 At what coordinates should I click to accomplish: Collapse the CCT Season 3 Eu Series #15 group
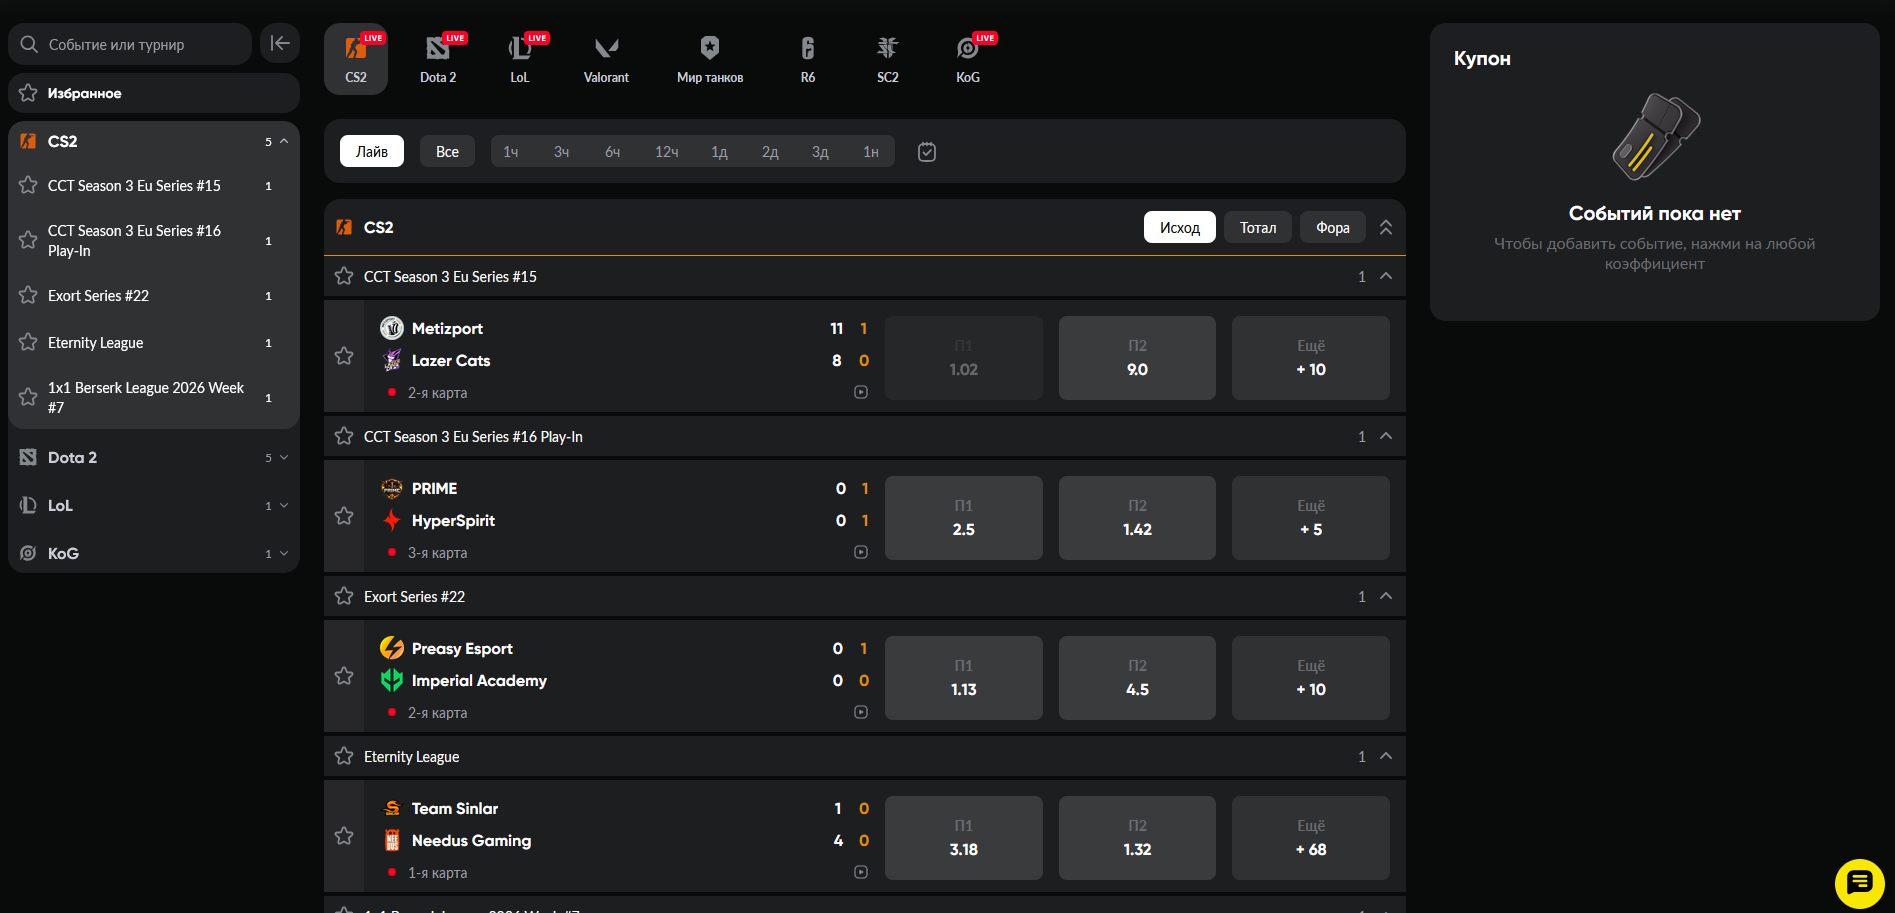pyautogui.click(x=1386, y=277)
